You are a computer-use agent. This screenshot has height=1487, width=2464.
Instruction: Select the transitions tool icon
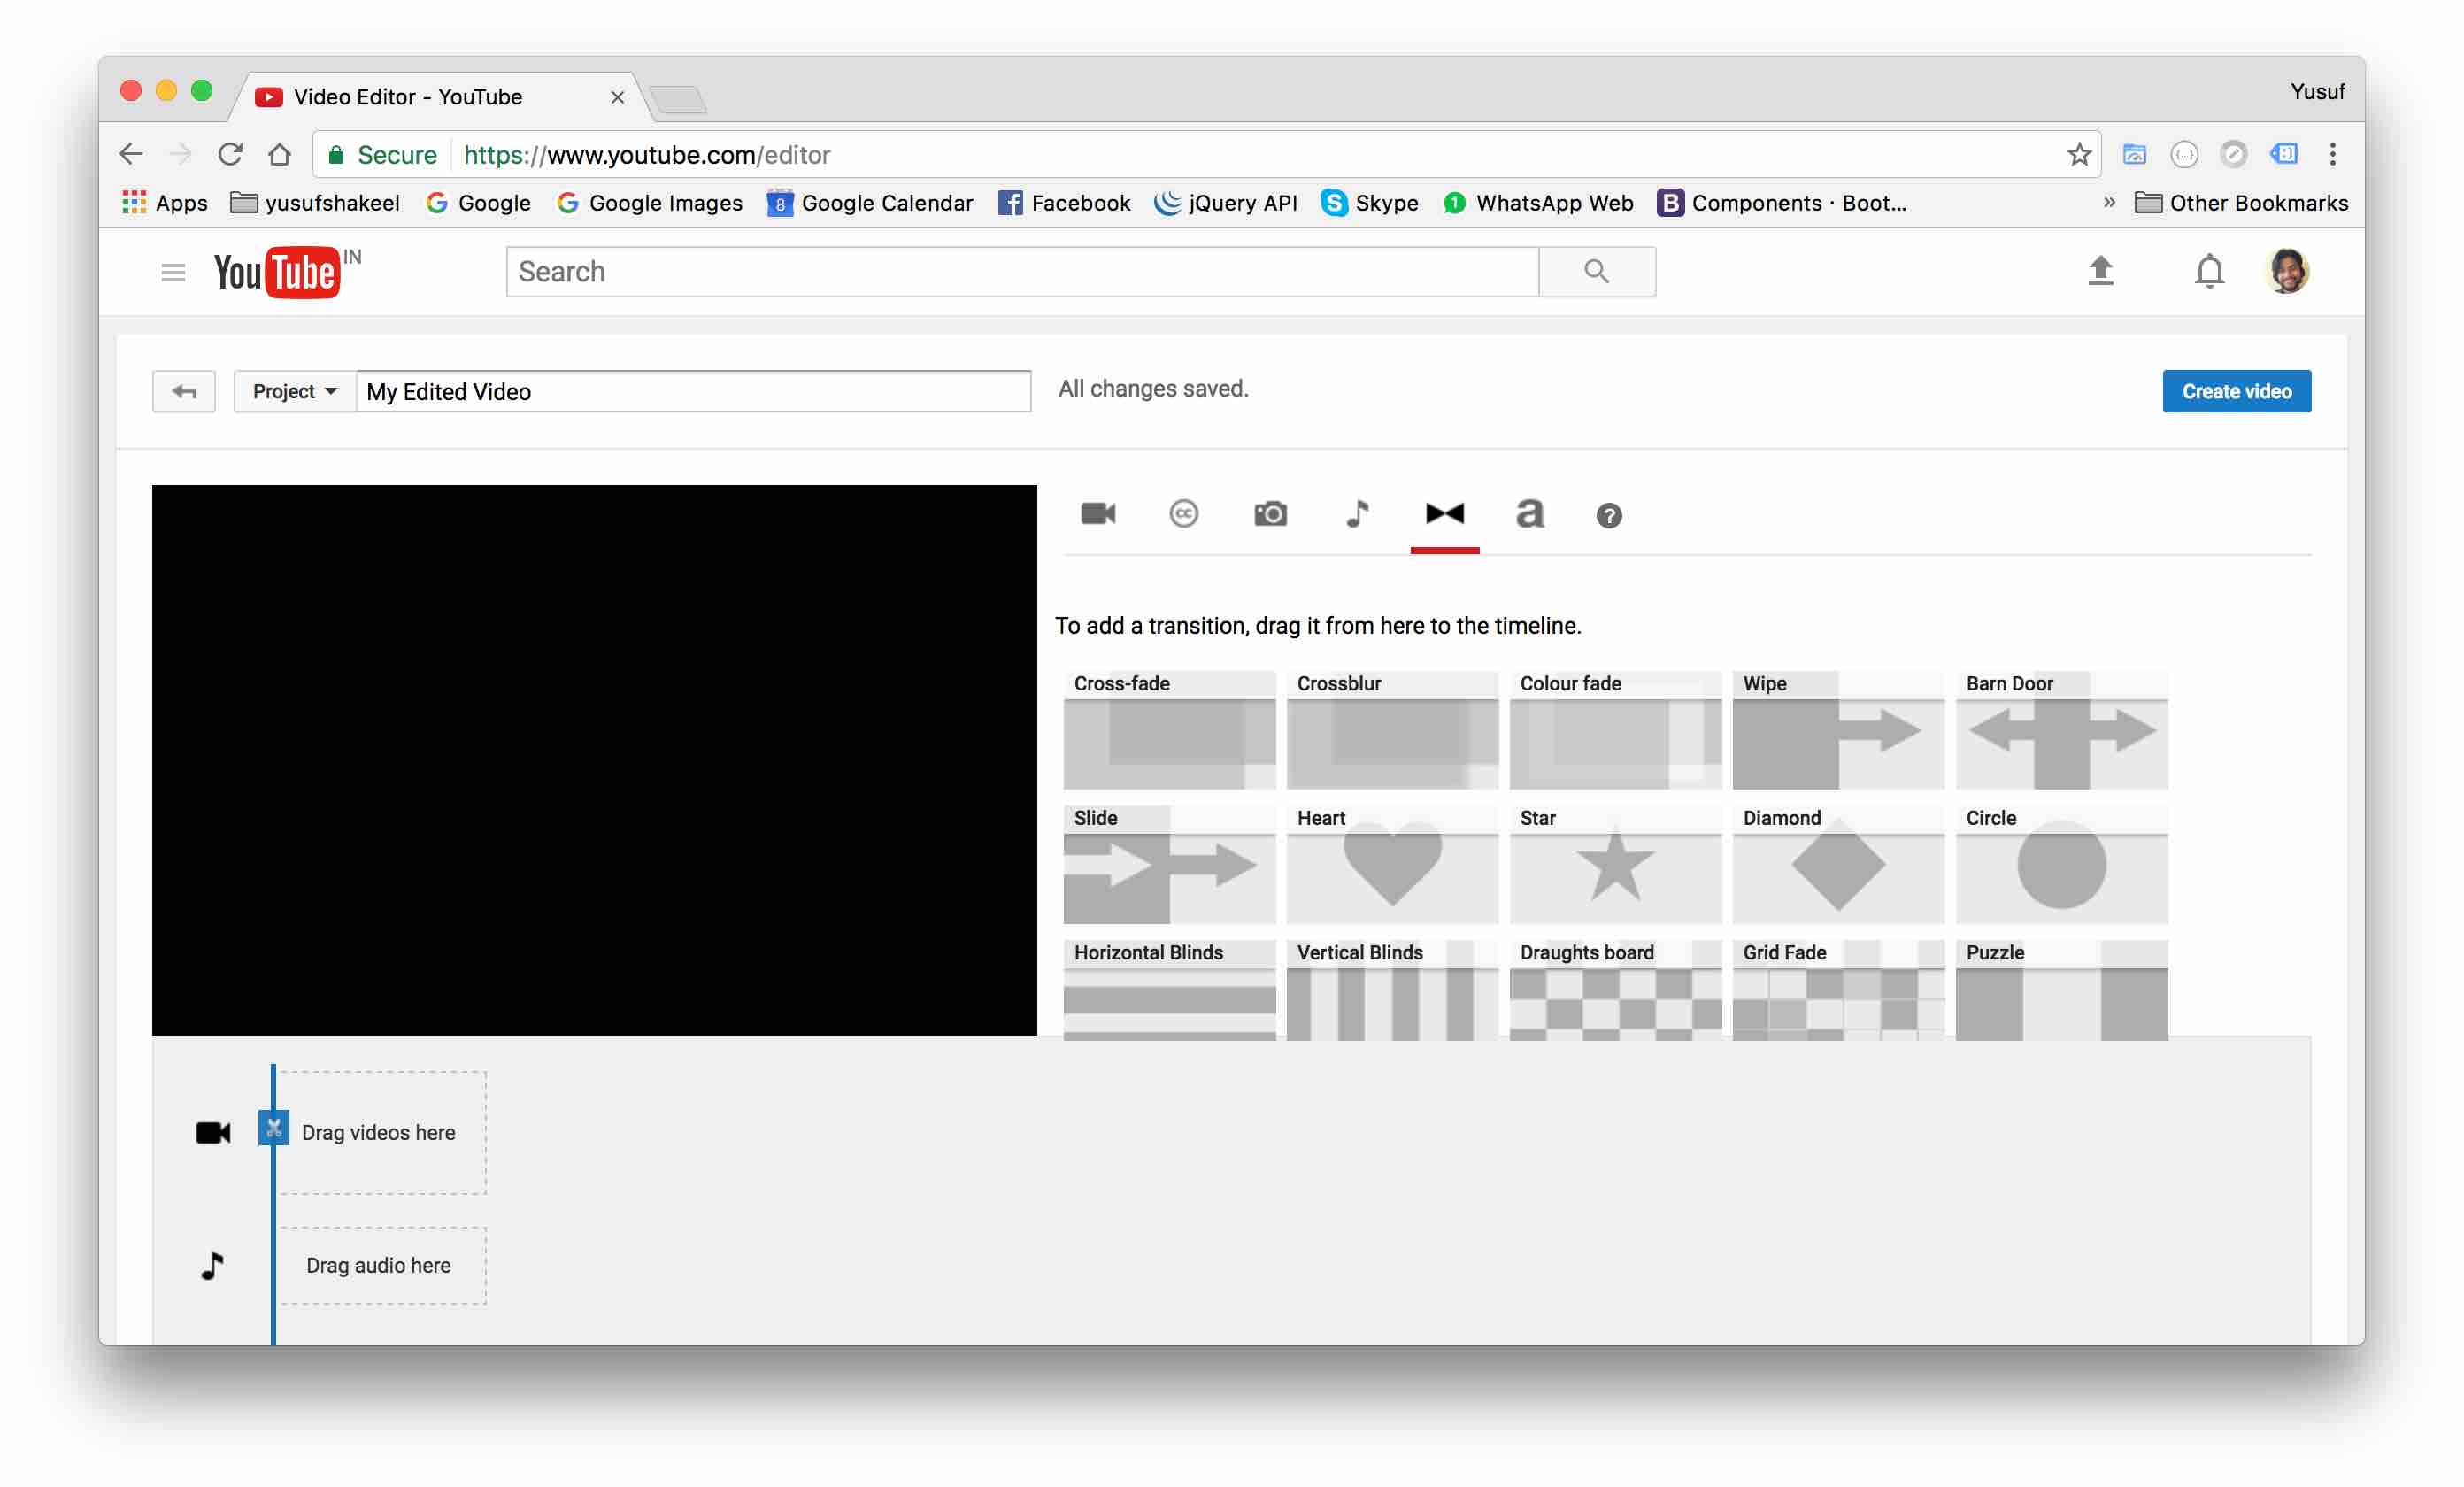pyautogui.click(x=1444, y=514)
